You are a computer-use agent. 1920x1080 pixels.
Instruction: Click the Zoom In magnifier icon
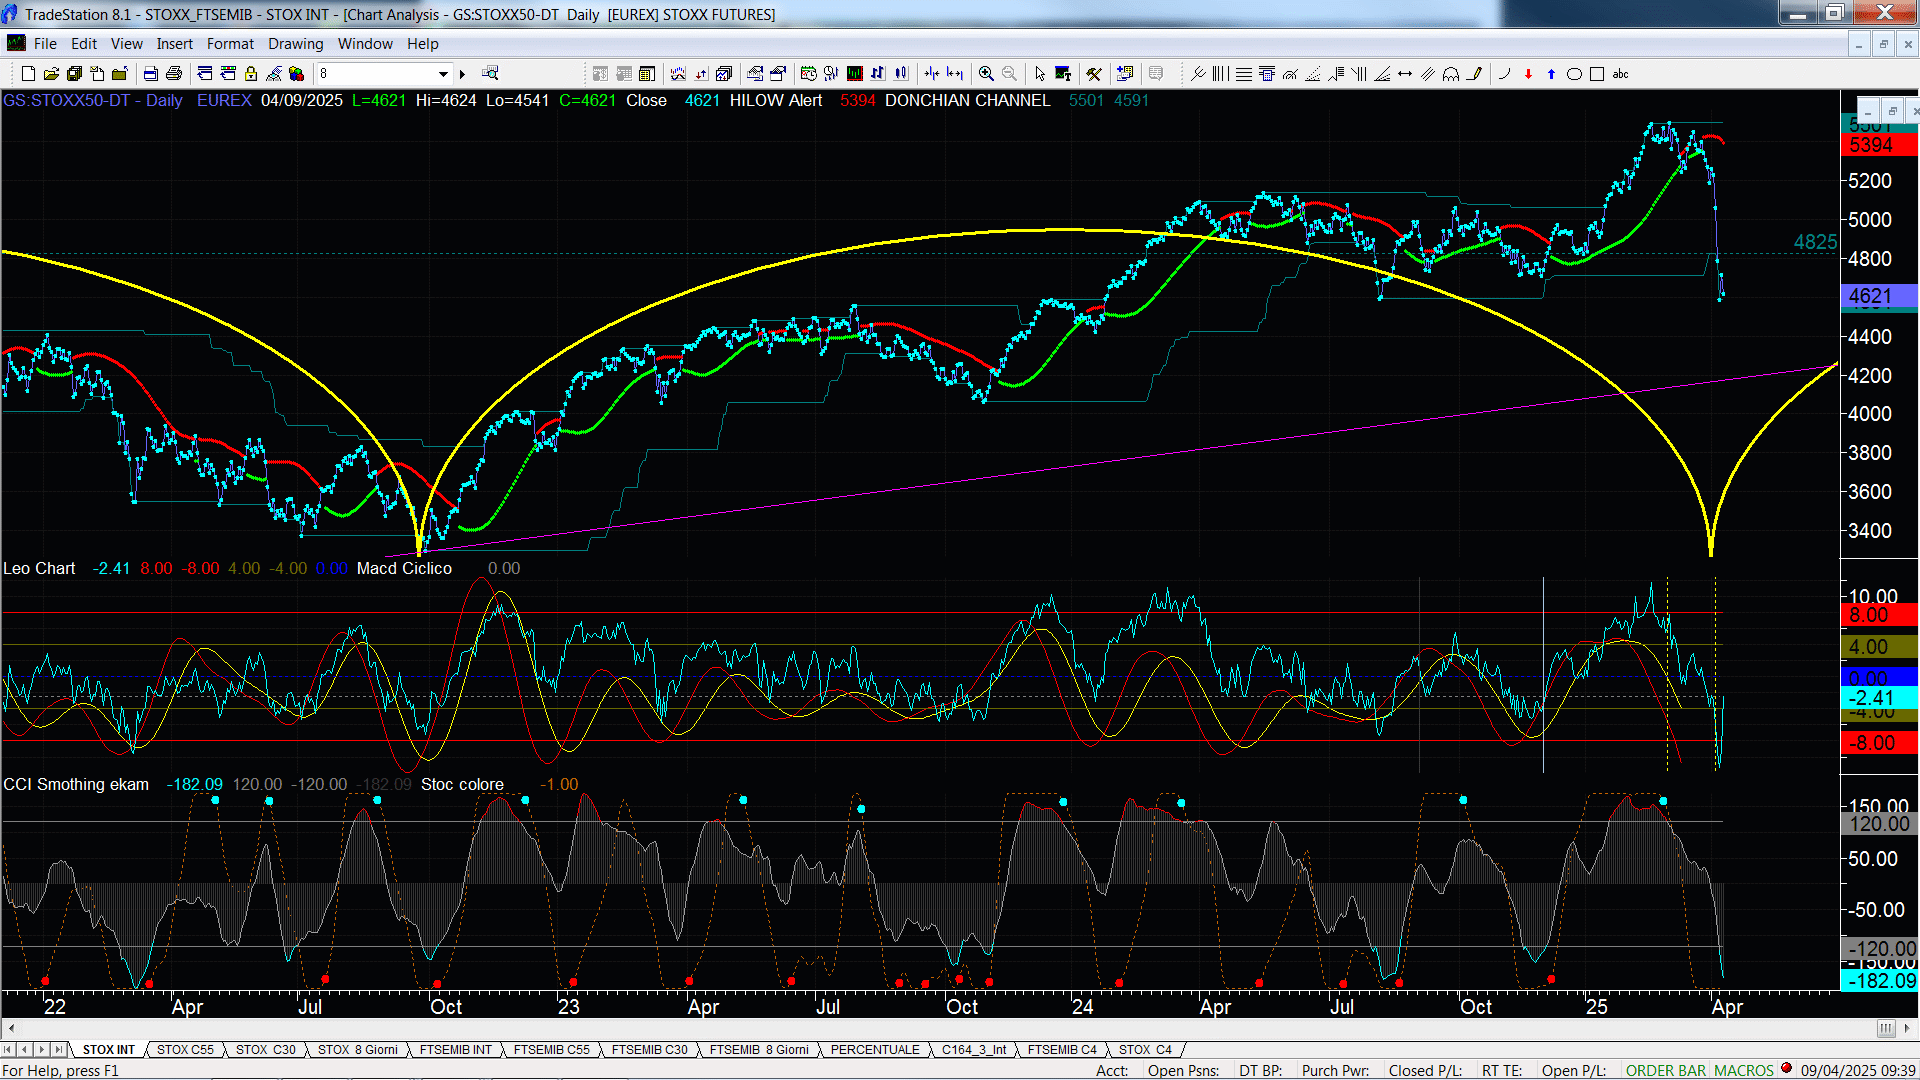[x=986, y=73]
